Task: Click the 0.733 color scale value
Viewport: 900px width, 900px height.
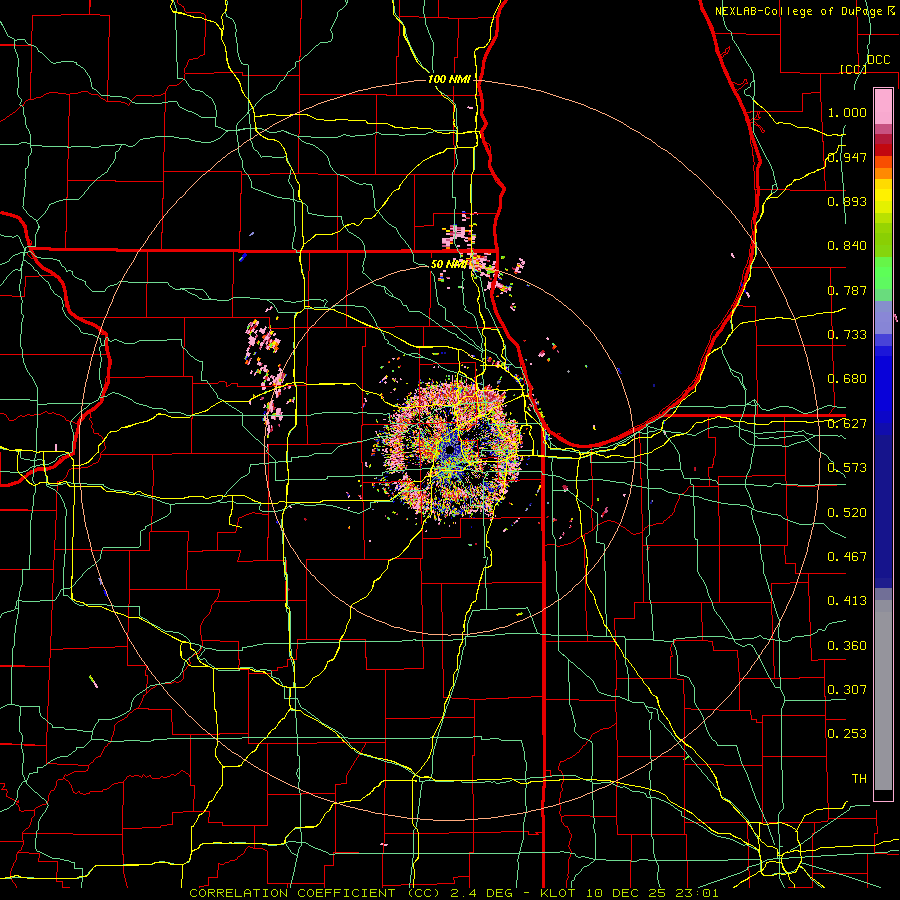Action: click(x=847, y=335)
